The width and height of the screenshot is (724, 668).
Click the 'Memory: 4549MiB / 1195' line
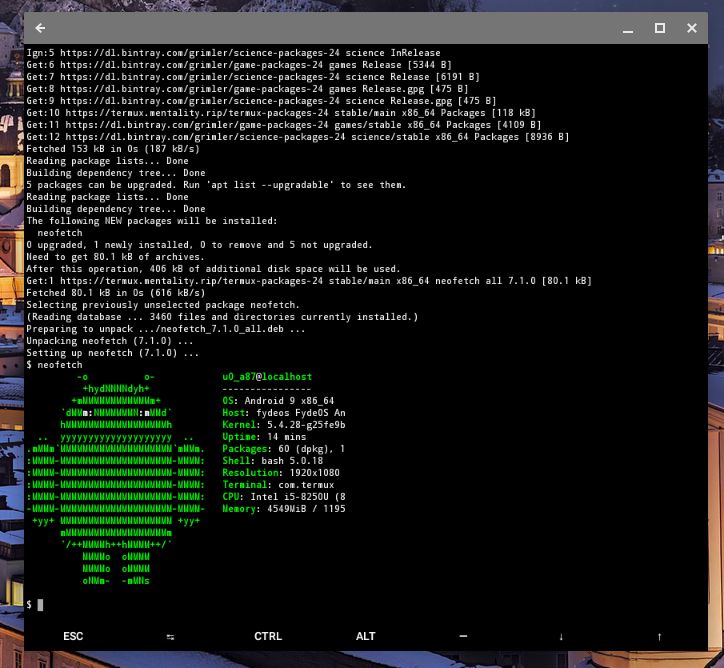point(284,509)
